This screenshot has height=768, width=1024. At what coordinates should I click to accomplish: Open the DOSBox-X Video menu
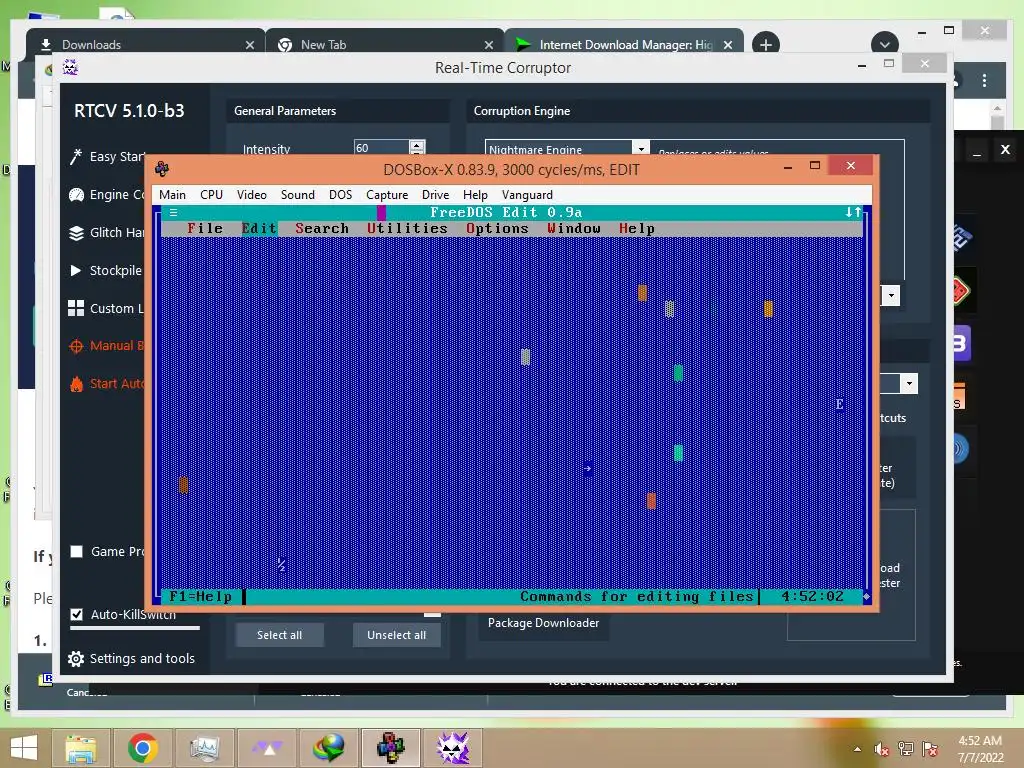click(x=251, y=195)
